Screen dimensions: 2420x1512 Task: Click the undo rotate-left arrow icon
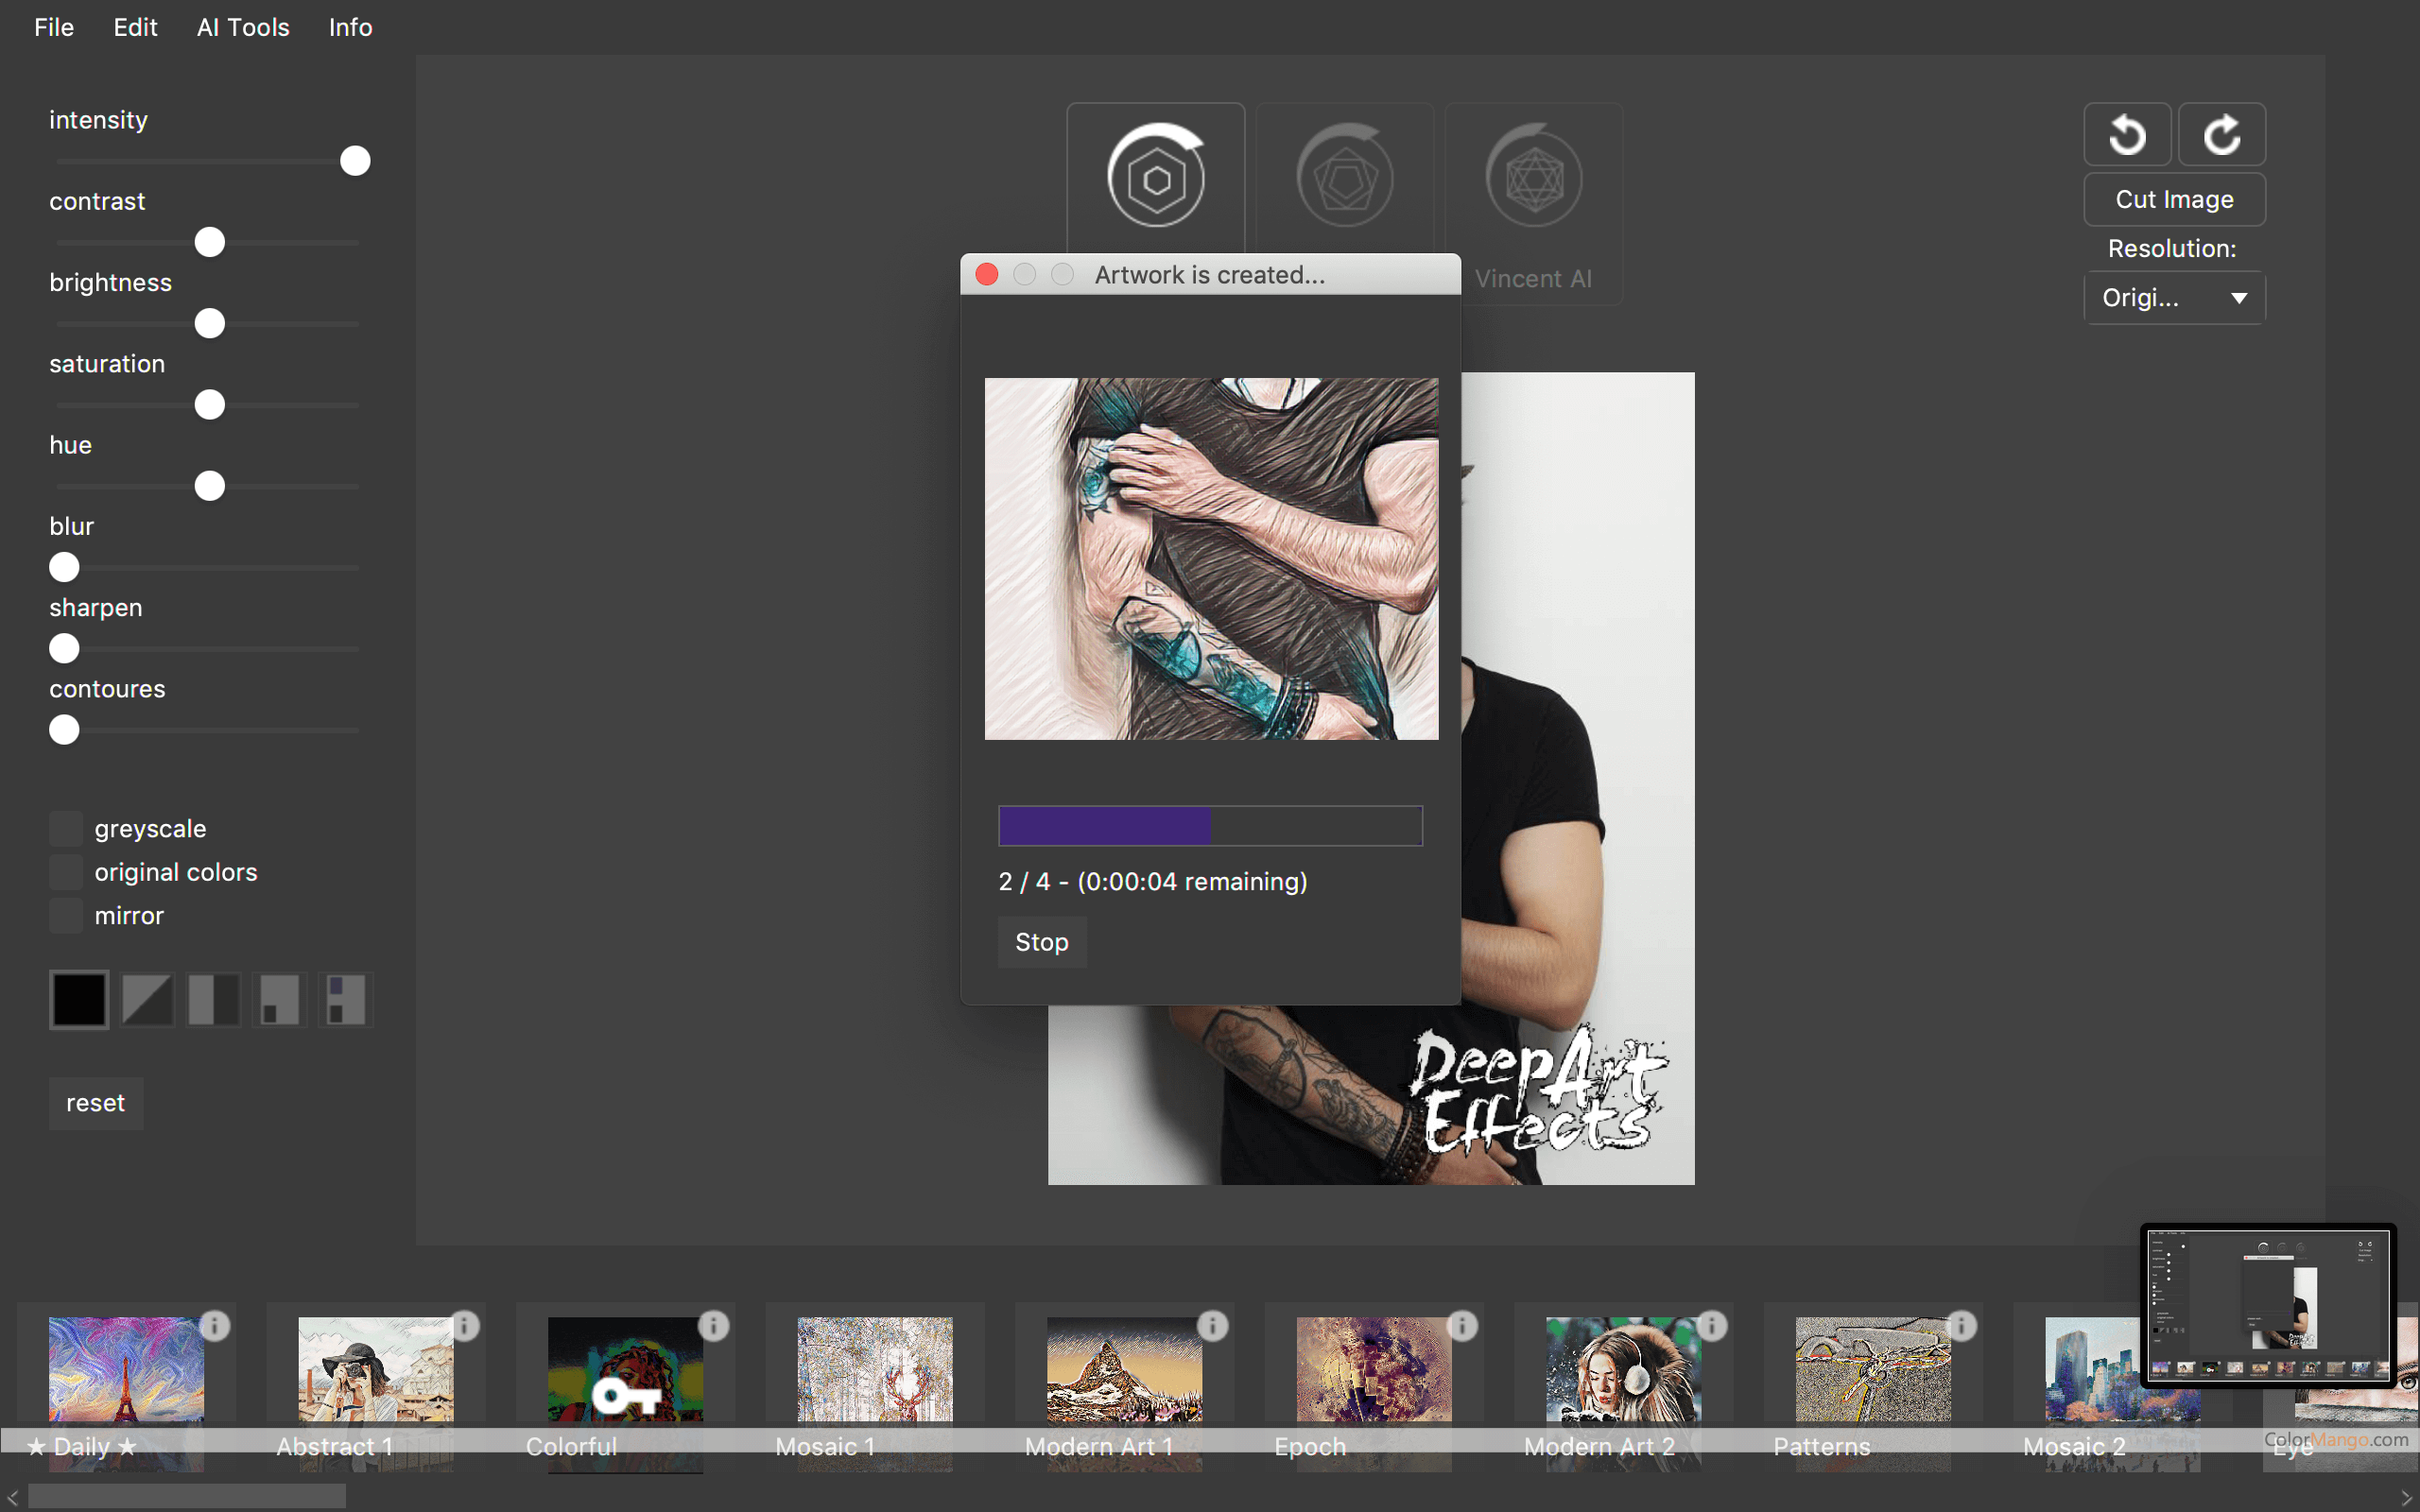coord(2126,135)
